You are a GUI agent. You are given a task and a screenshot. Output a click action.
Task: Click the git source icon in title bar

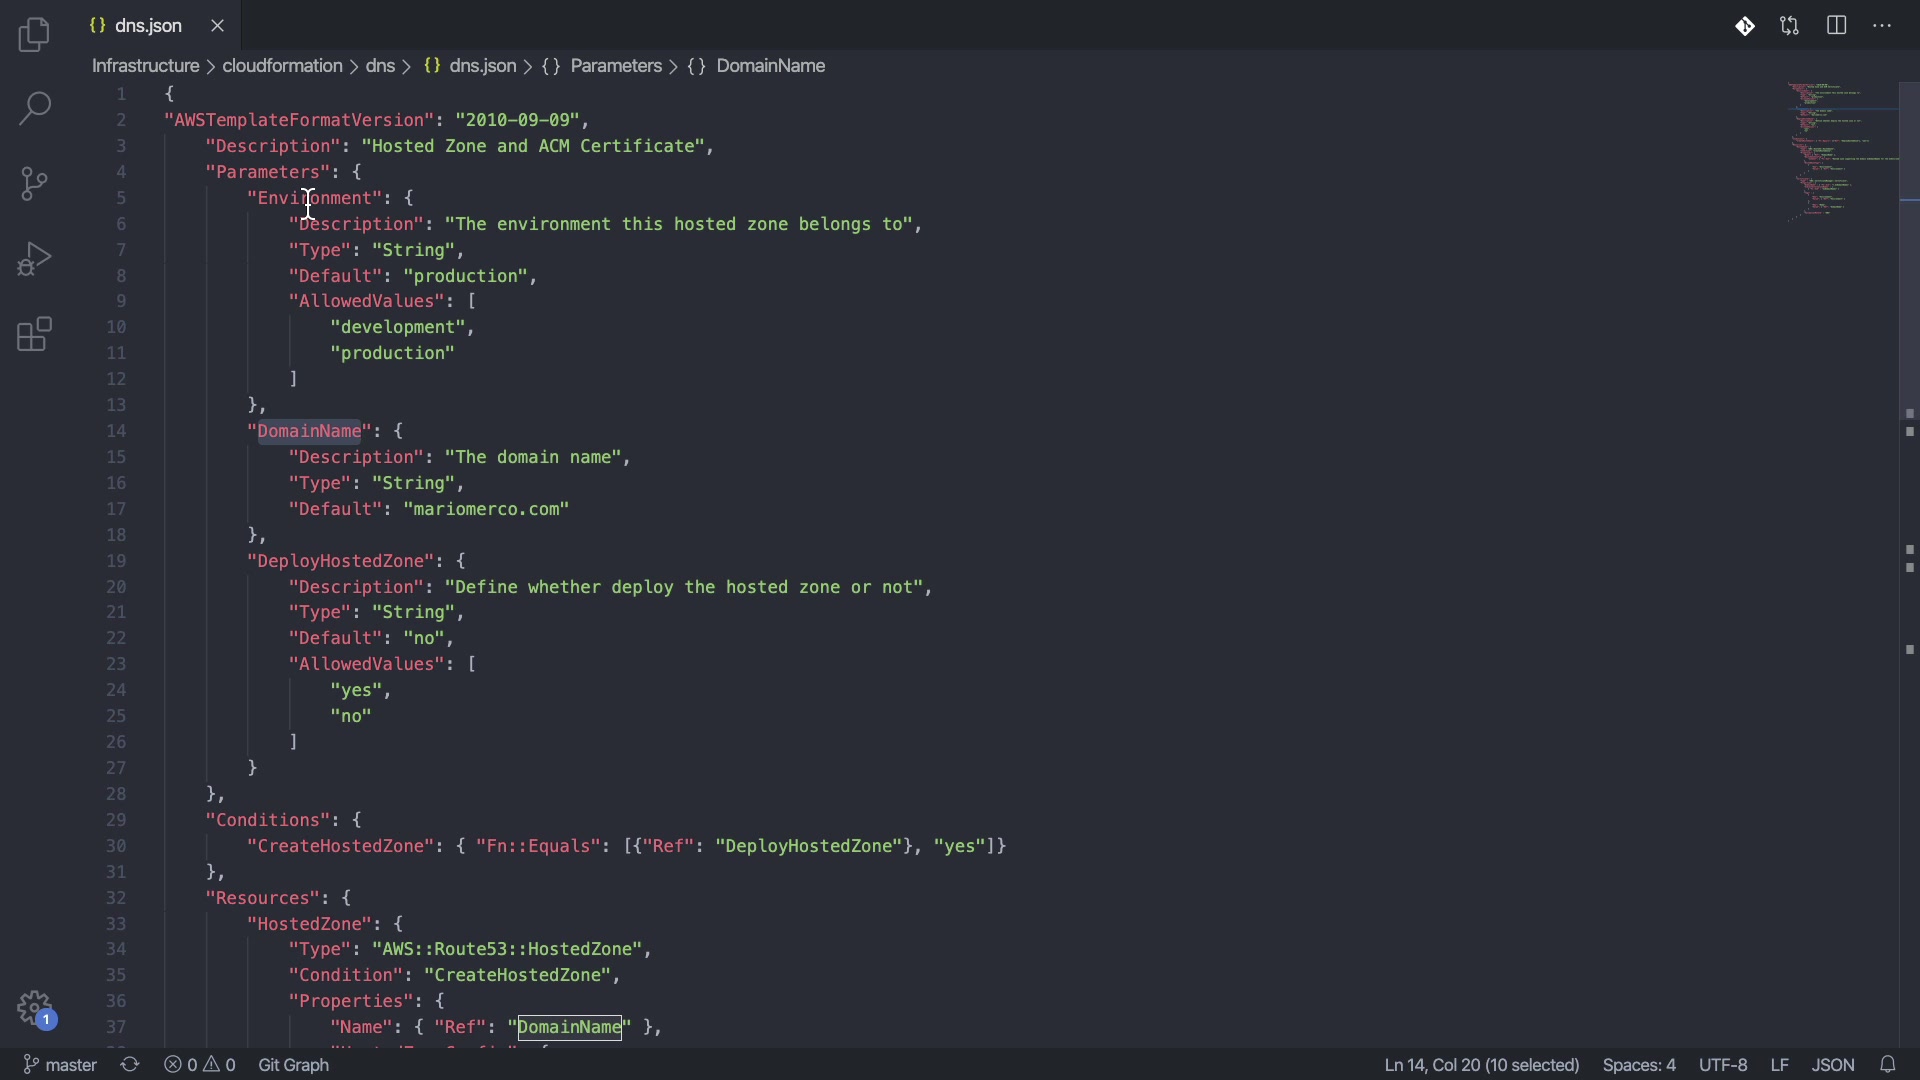point(1745,26)
